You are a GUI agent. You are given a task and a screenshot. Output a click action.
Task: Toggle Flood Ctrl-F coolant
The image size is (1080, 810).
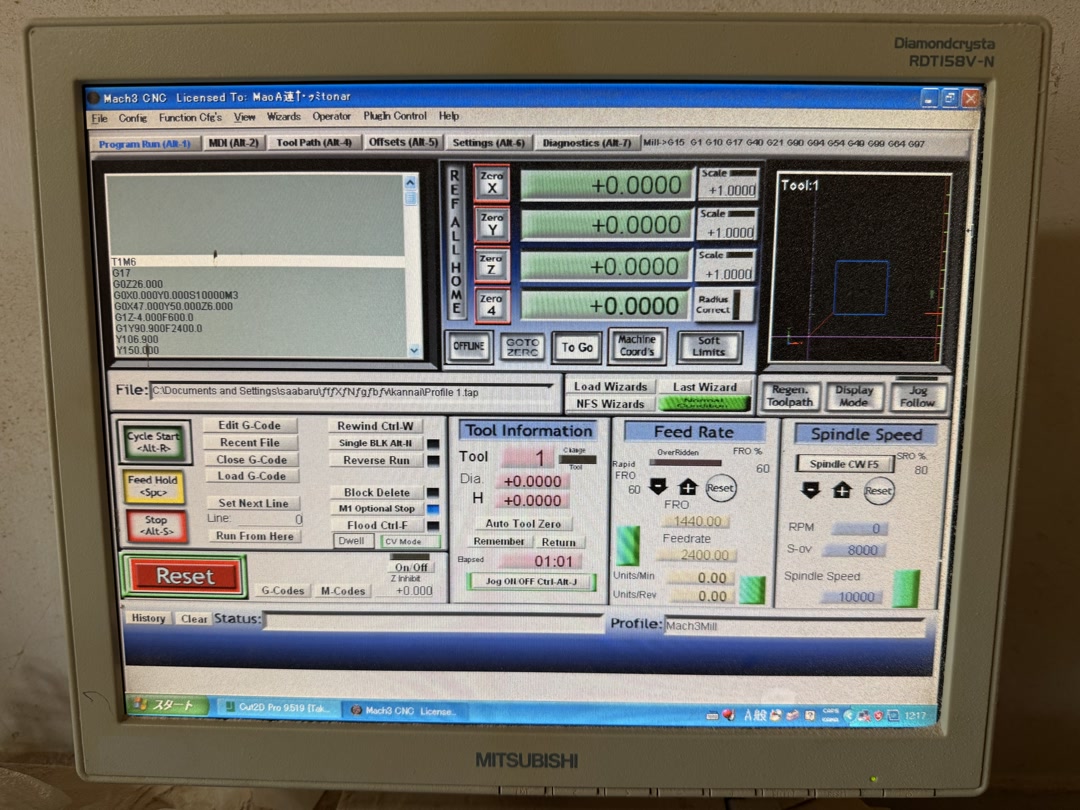[376, 525]
